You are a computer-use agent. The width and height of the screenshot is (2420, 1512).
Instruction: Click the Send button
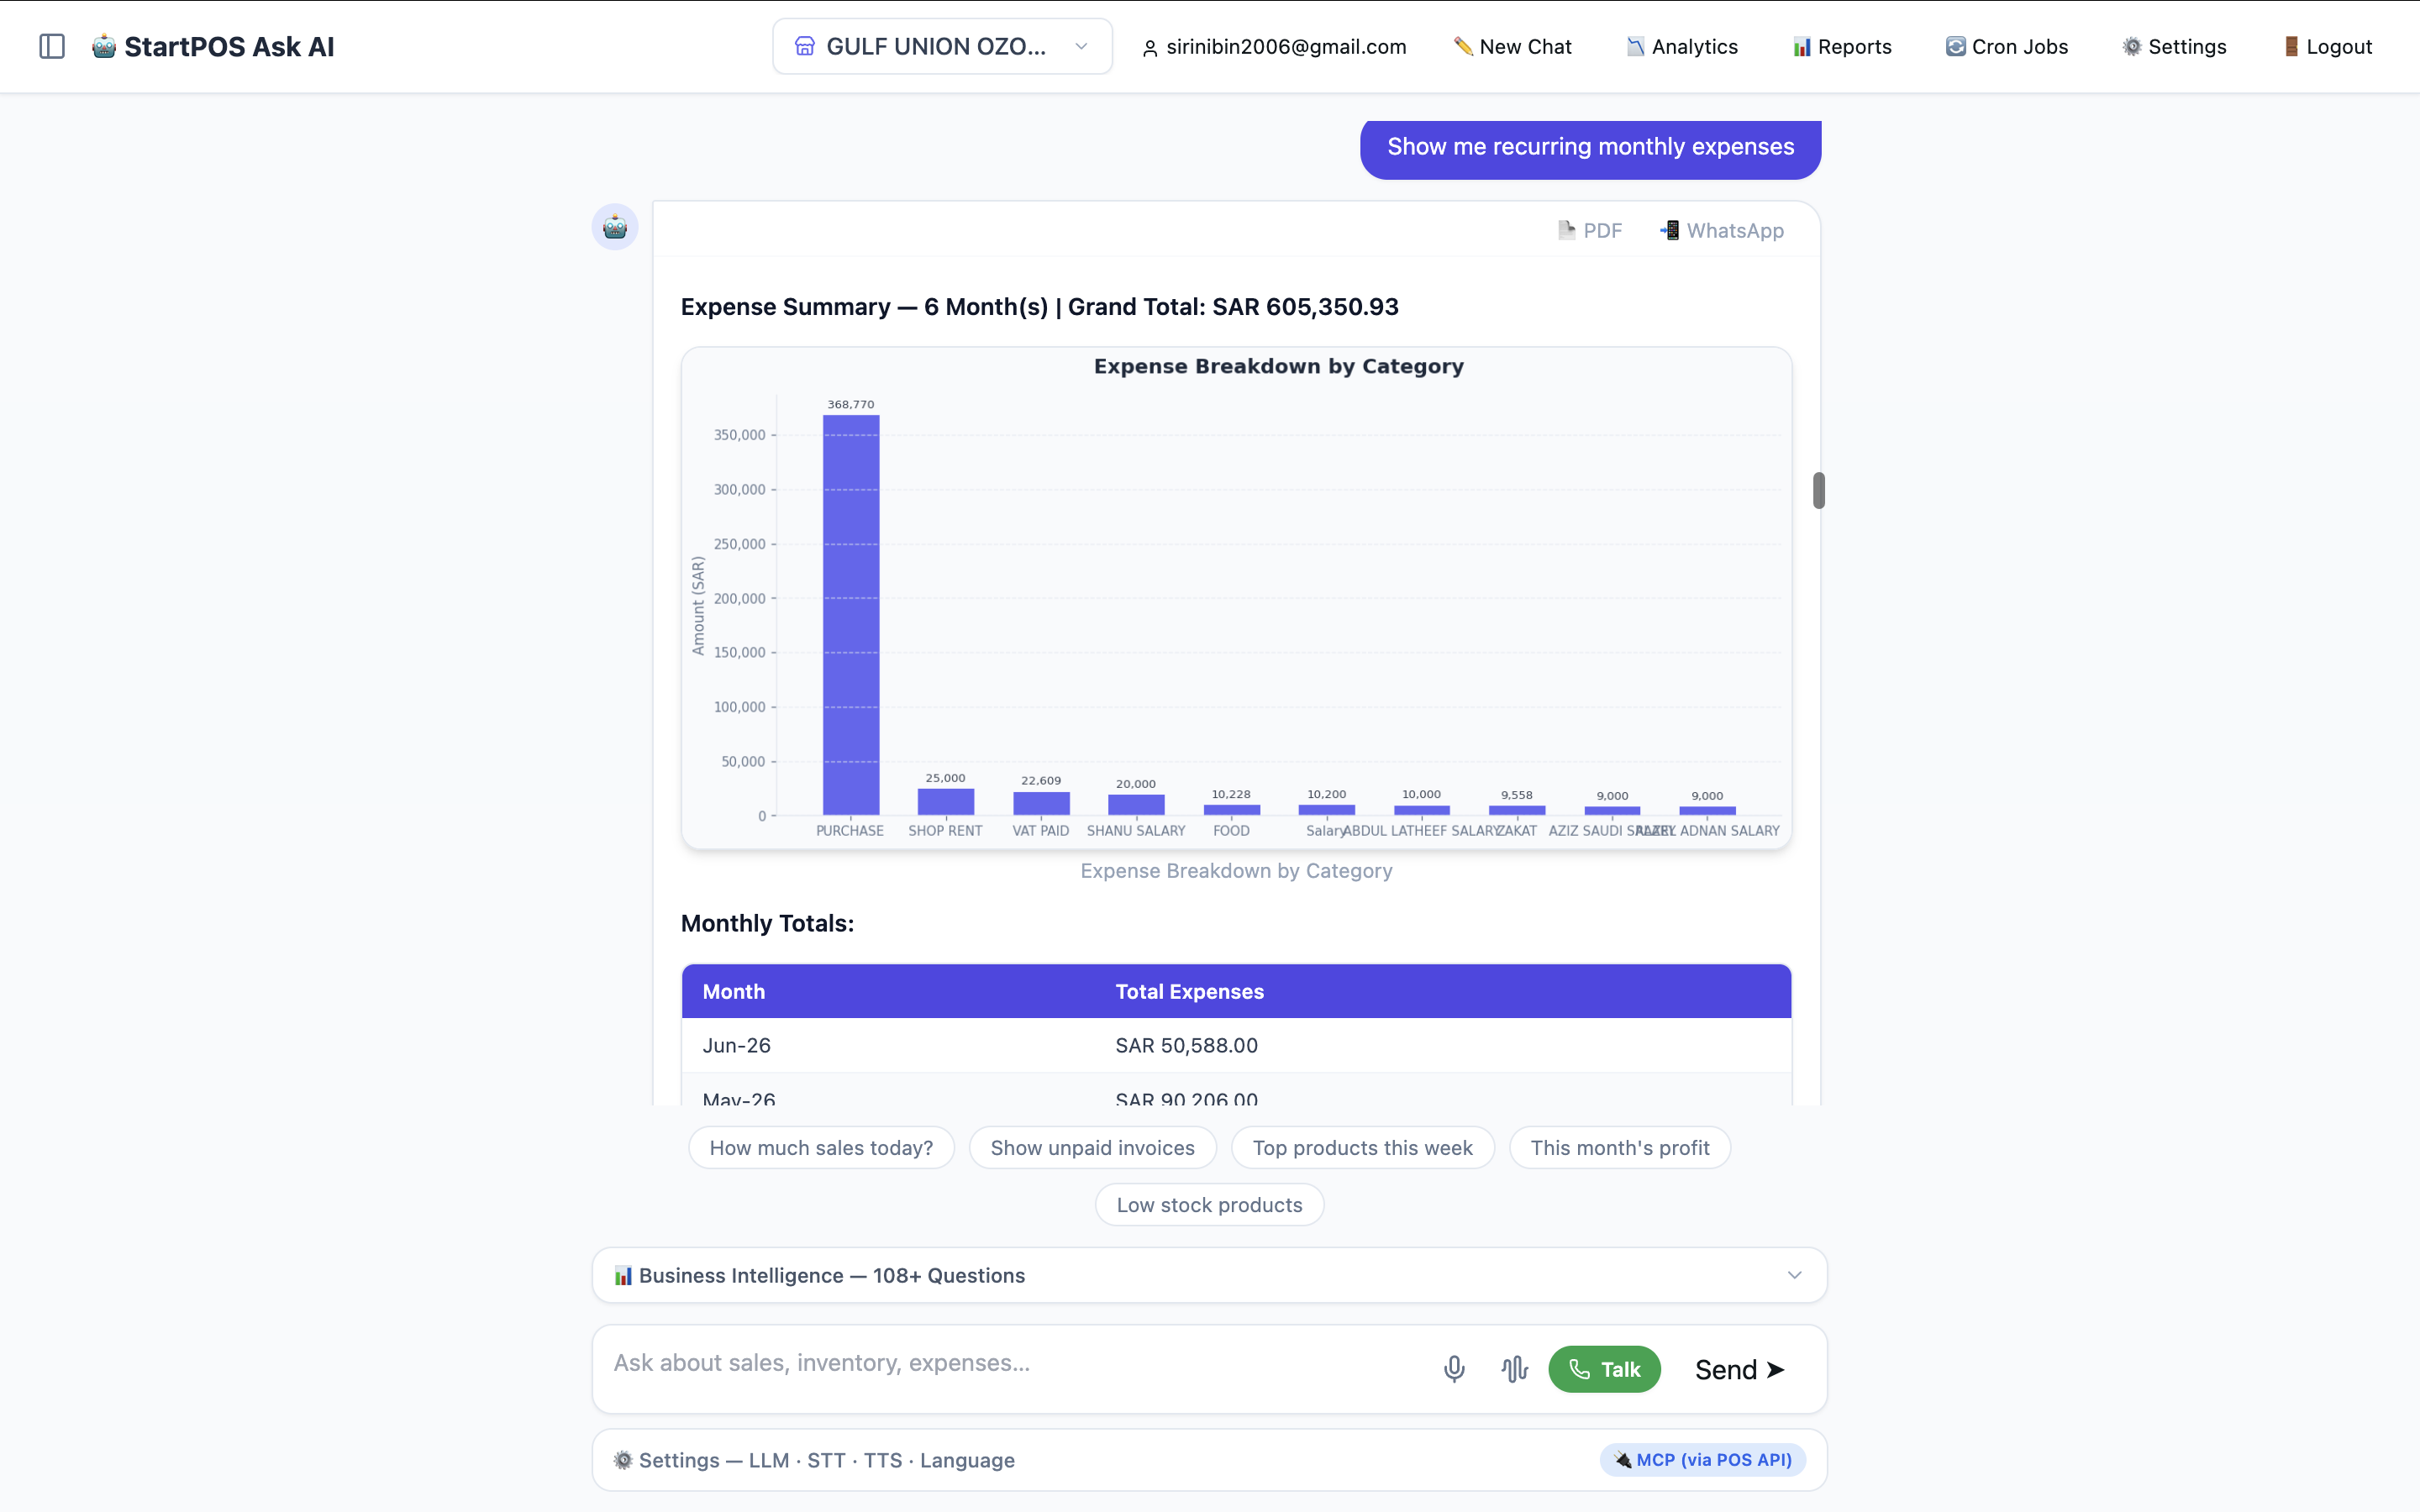coord(1740,1369)
